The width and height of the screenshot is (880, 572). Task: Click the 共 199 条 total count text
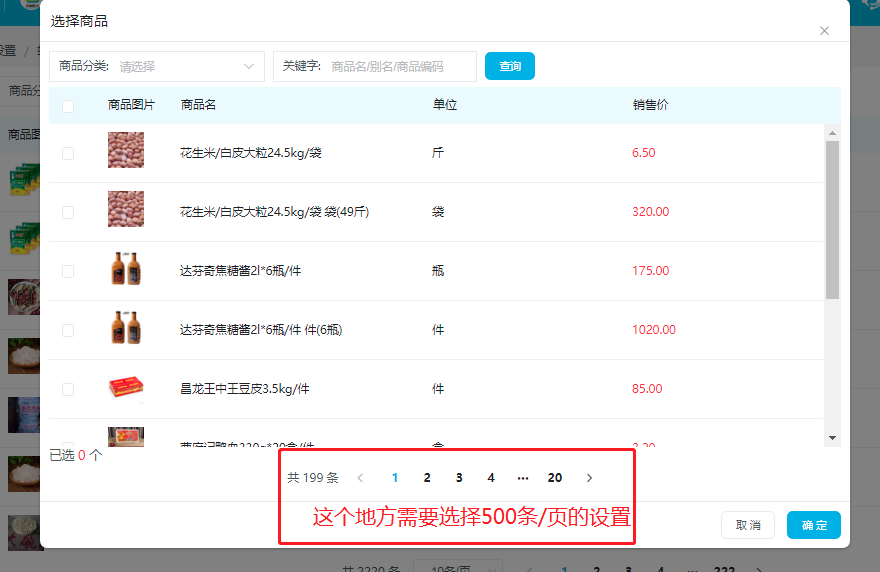pyautogui.click(x=313, y=478)
